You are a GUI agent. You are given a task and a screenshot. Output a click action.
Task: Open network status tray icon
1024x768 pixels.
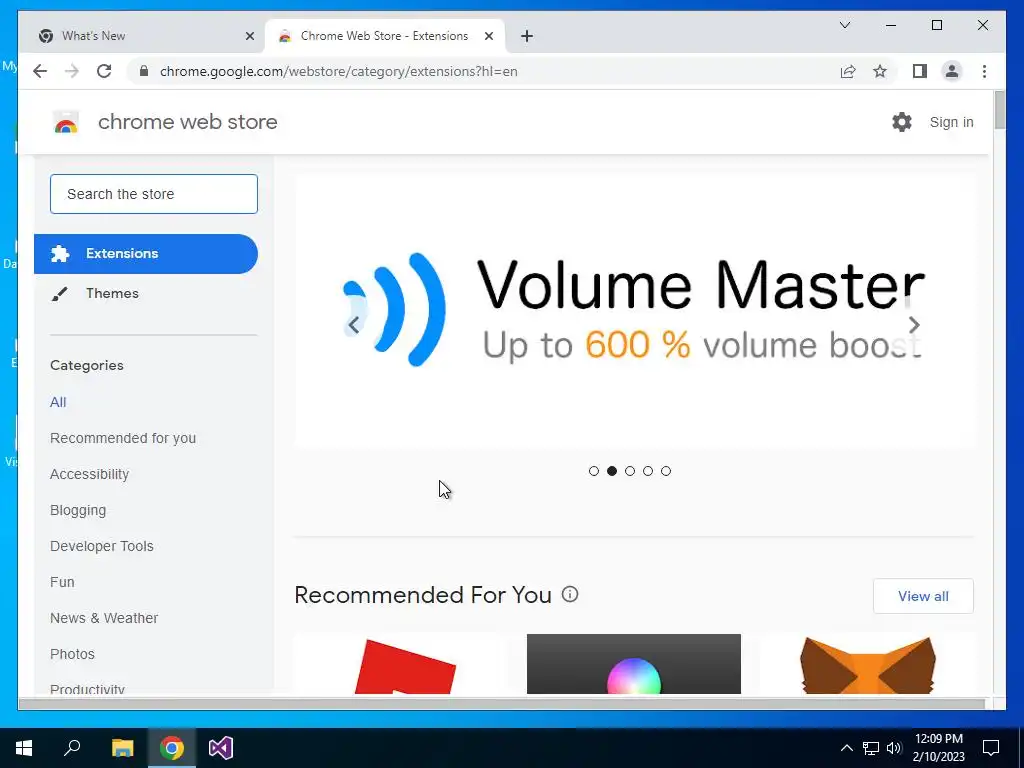871,748
